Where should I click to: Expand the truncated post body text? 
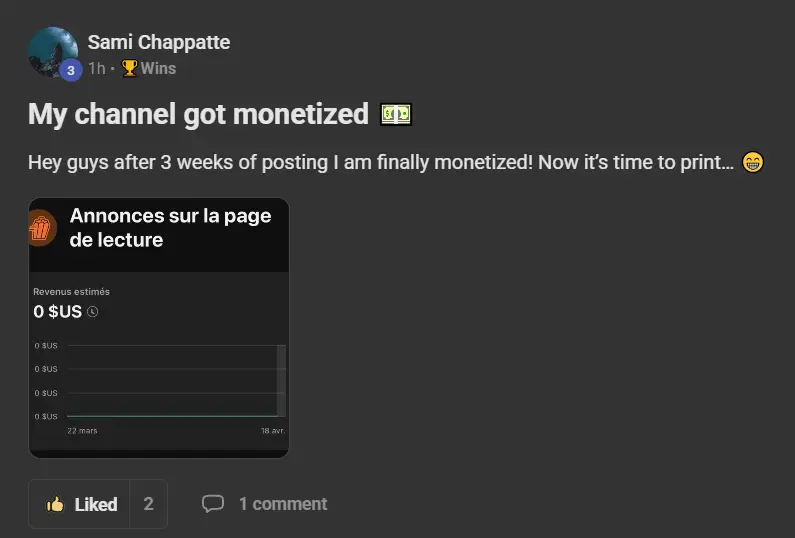click(381, 162)
